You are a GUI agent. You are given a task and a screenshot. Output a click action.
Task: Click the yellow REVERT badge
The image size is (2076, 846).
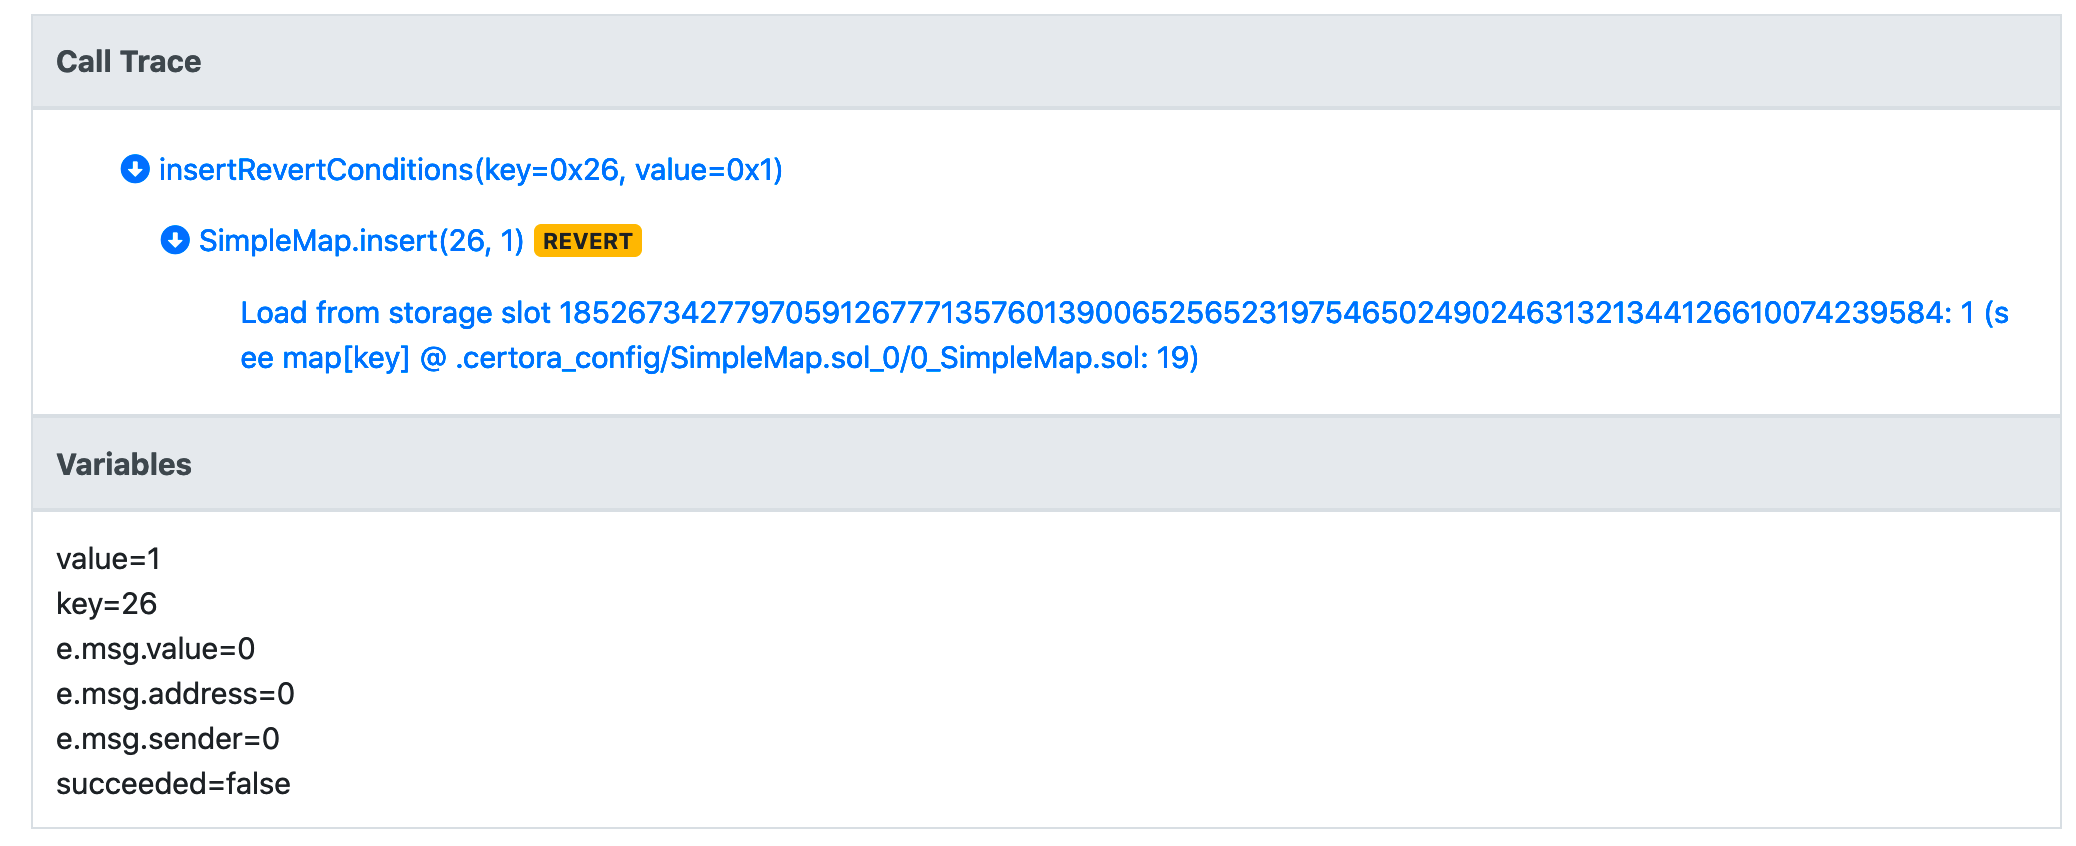[x=587, y=240]
